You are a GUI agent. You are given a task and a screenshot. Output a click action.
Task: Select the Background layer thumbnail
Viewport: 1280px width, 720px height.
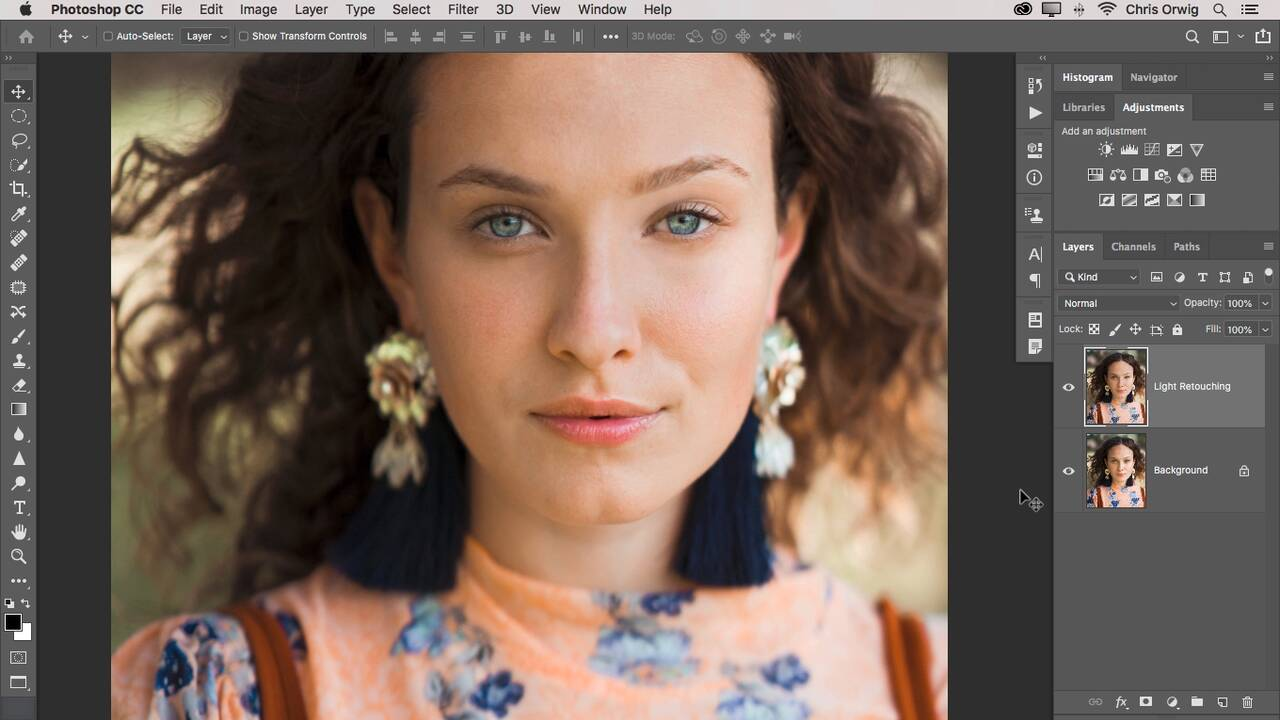(1116, 471)
